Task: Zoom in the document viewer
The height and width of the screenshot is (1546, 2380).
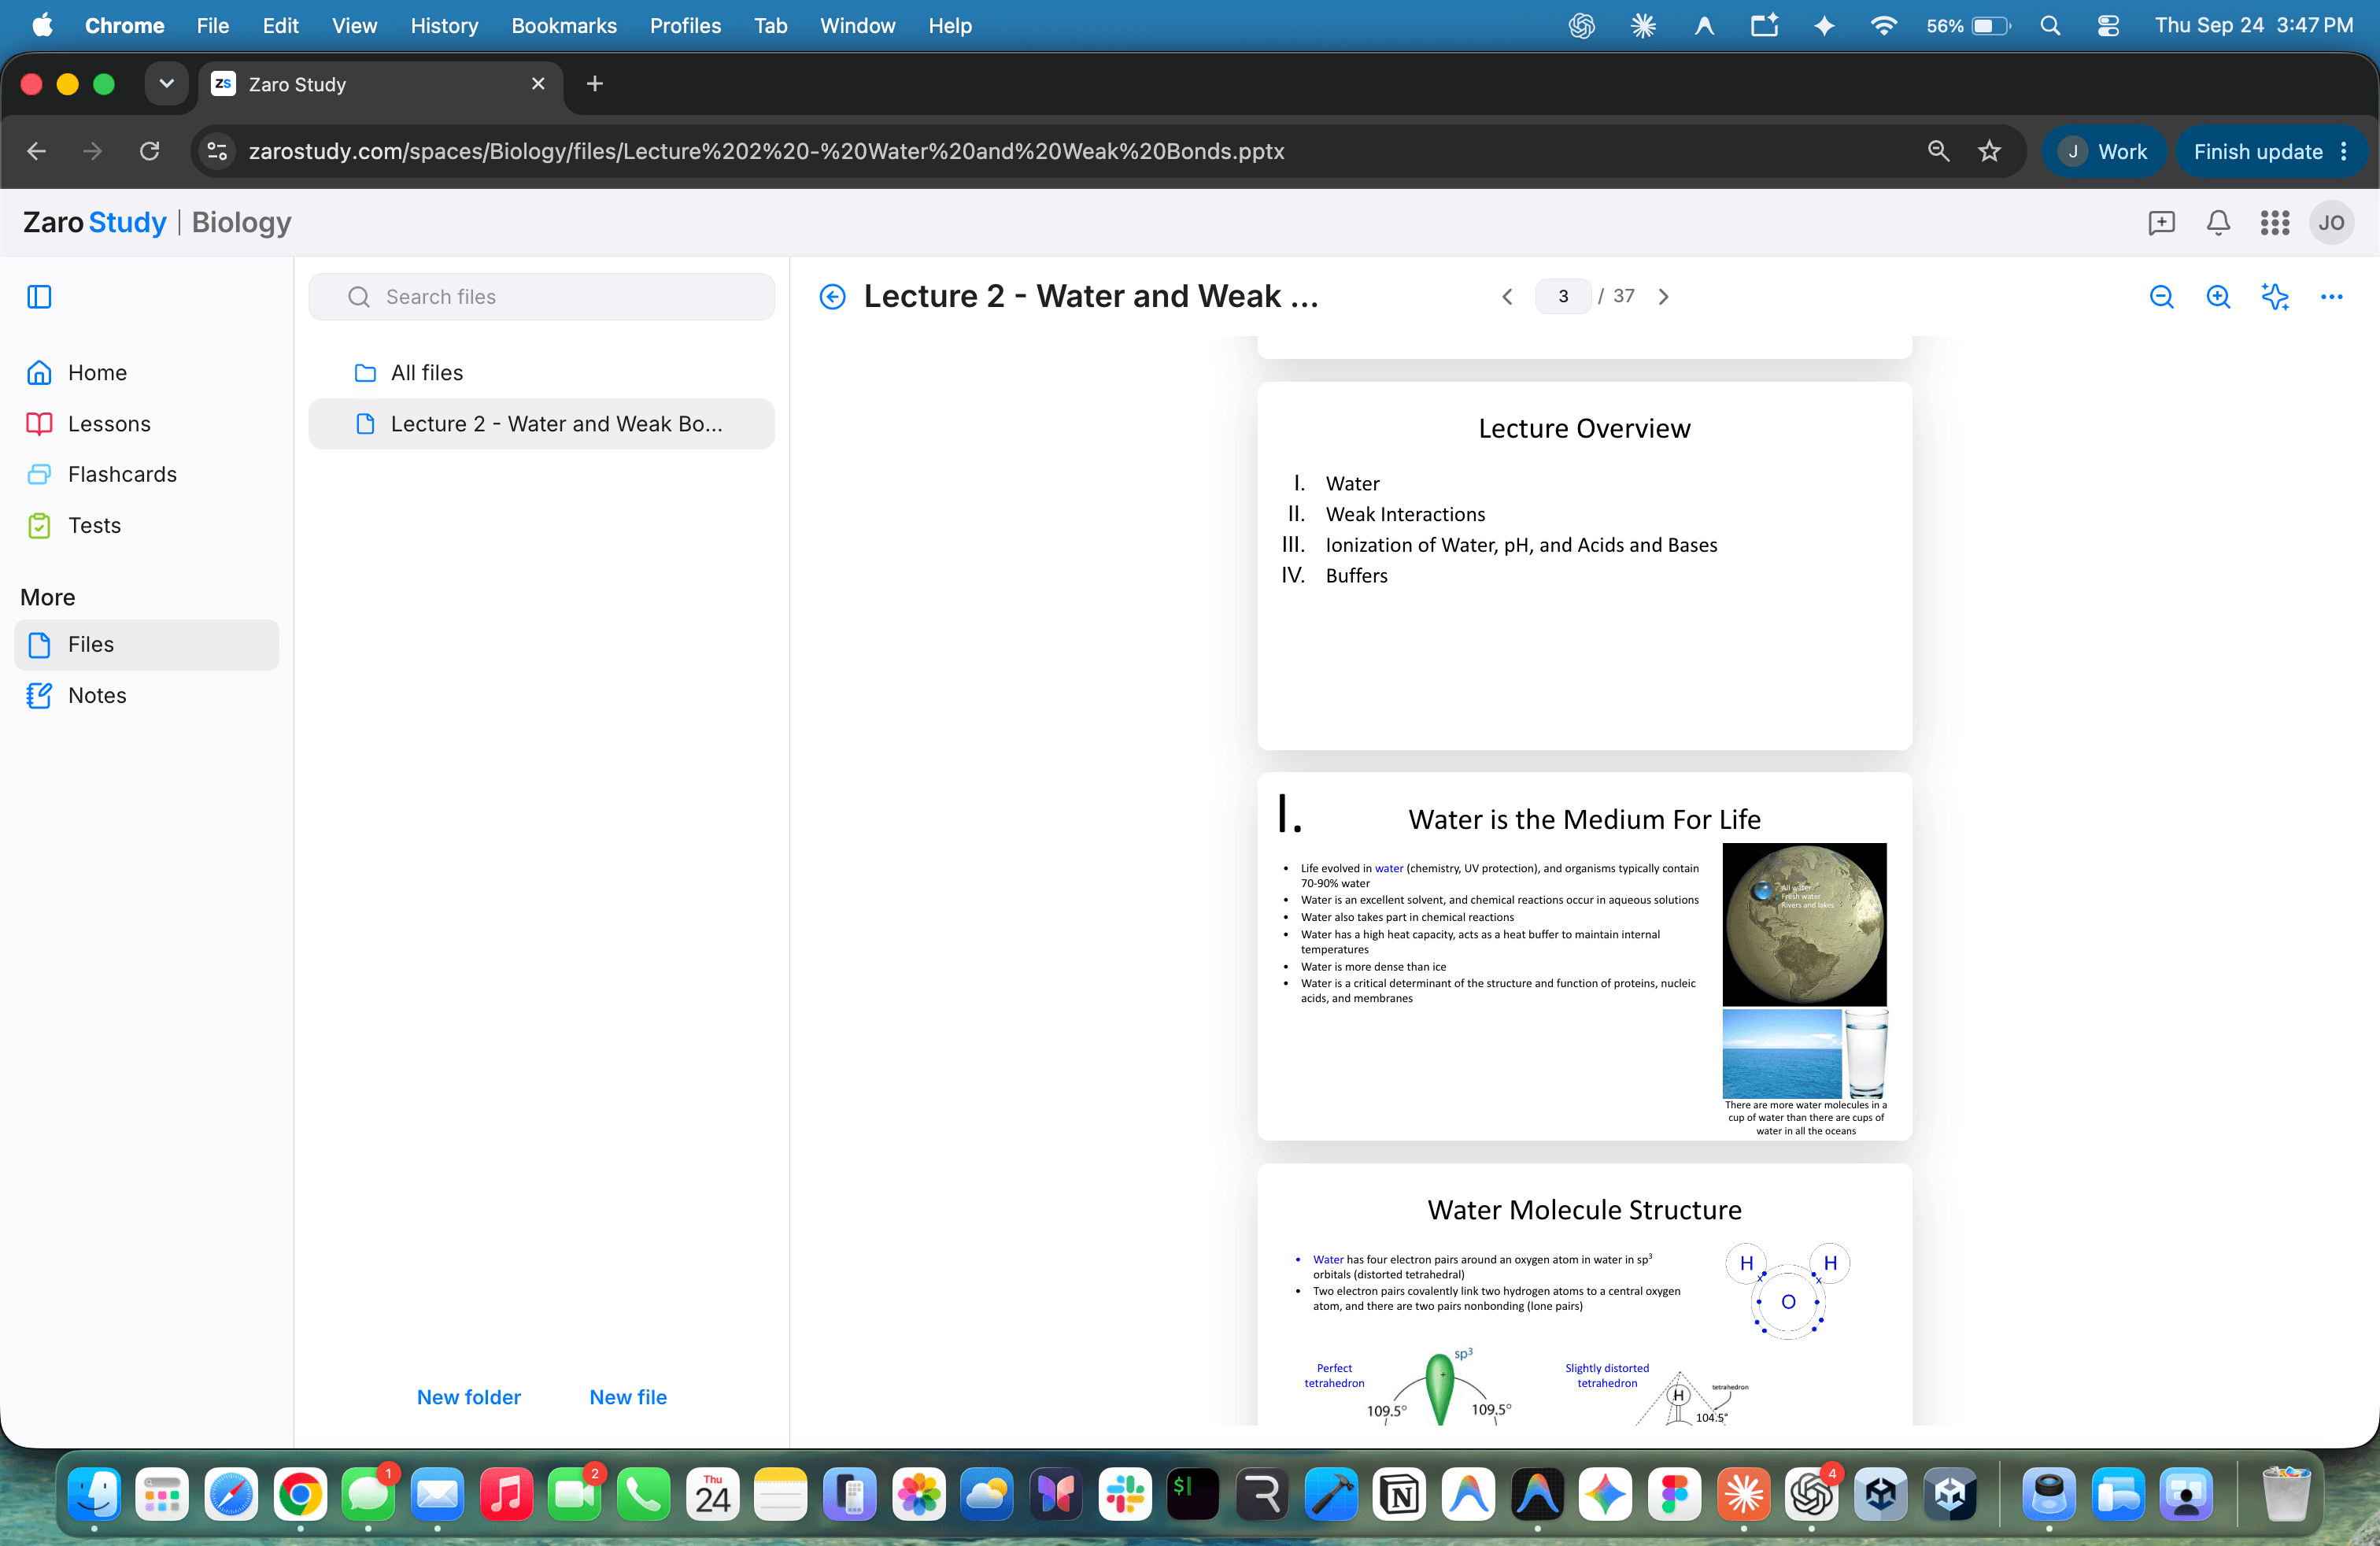Action: [x=2218, y=297]
